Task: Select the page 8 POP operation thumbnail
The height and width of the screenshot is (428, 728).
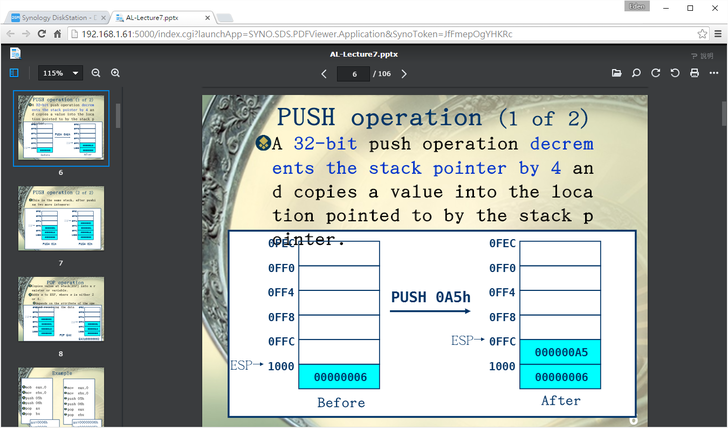Action: [x=61, y=309]
